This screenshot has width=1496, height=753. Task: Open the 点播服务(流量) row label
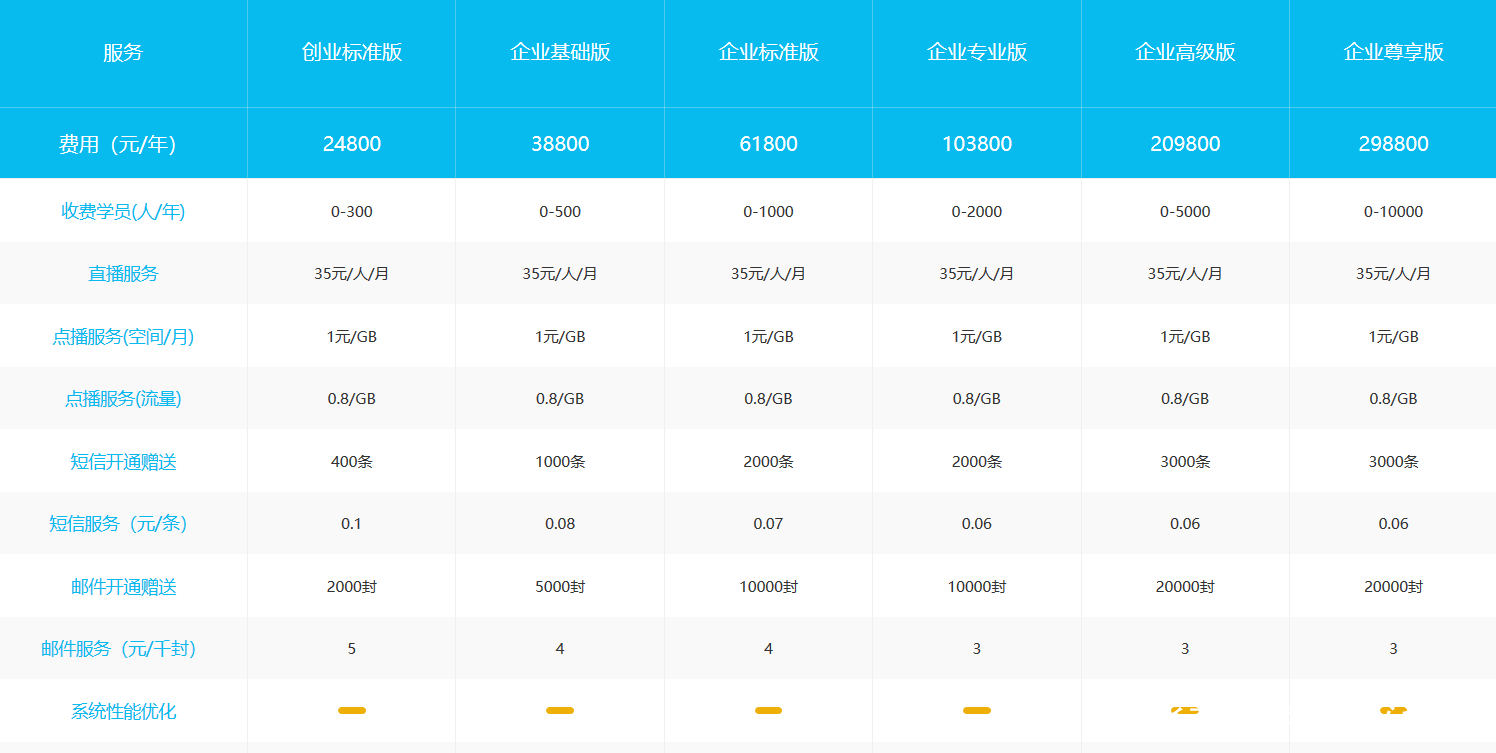pos(123,398)
